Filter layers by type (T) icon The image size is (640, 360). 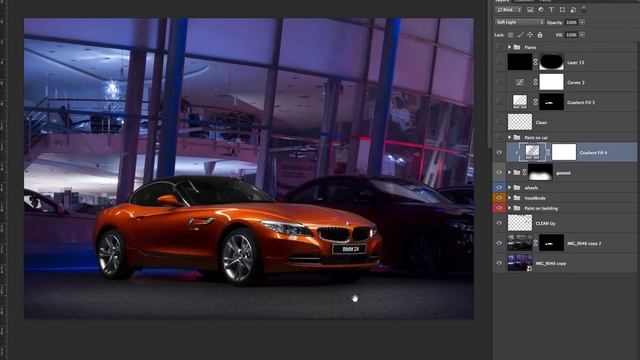pos(551,9)
